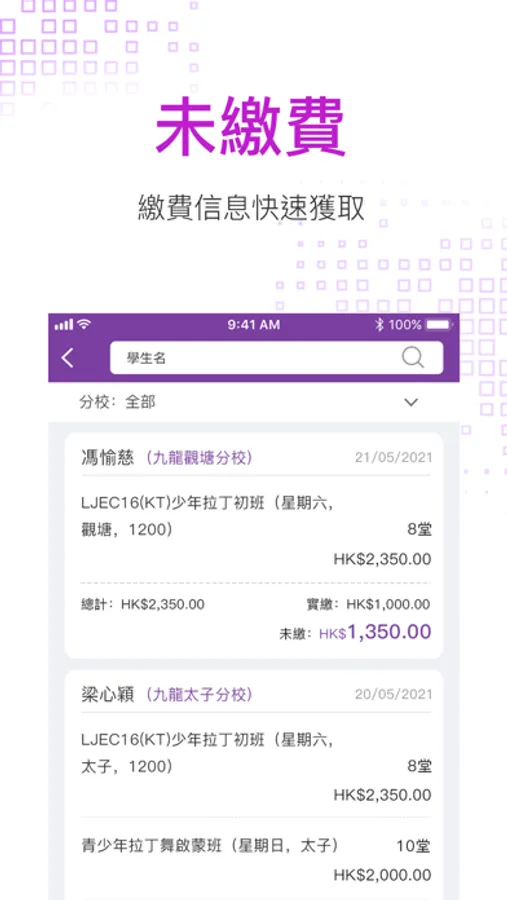Tap the signal strength bars icon
The image size is (507, 900).
click(64, 325)
